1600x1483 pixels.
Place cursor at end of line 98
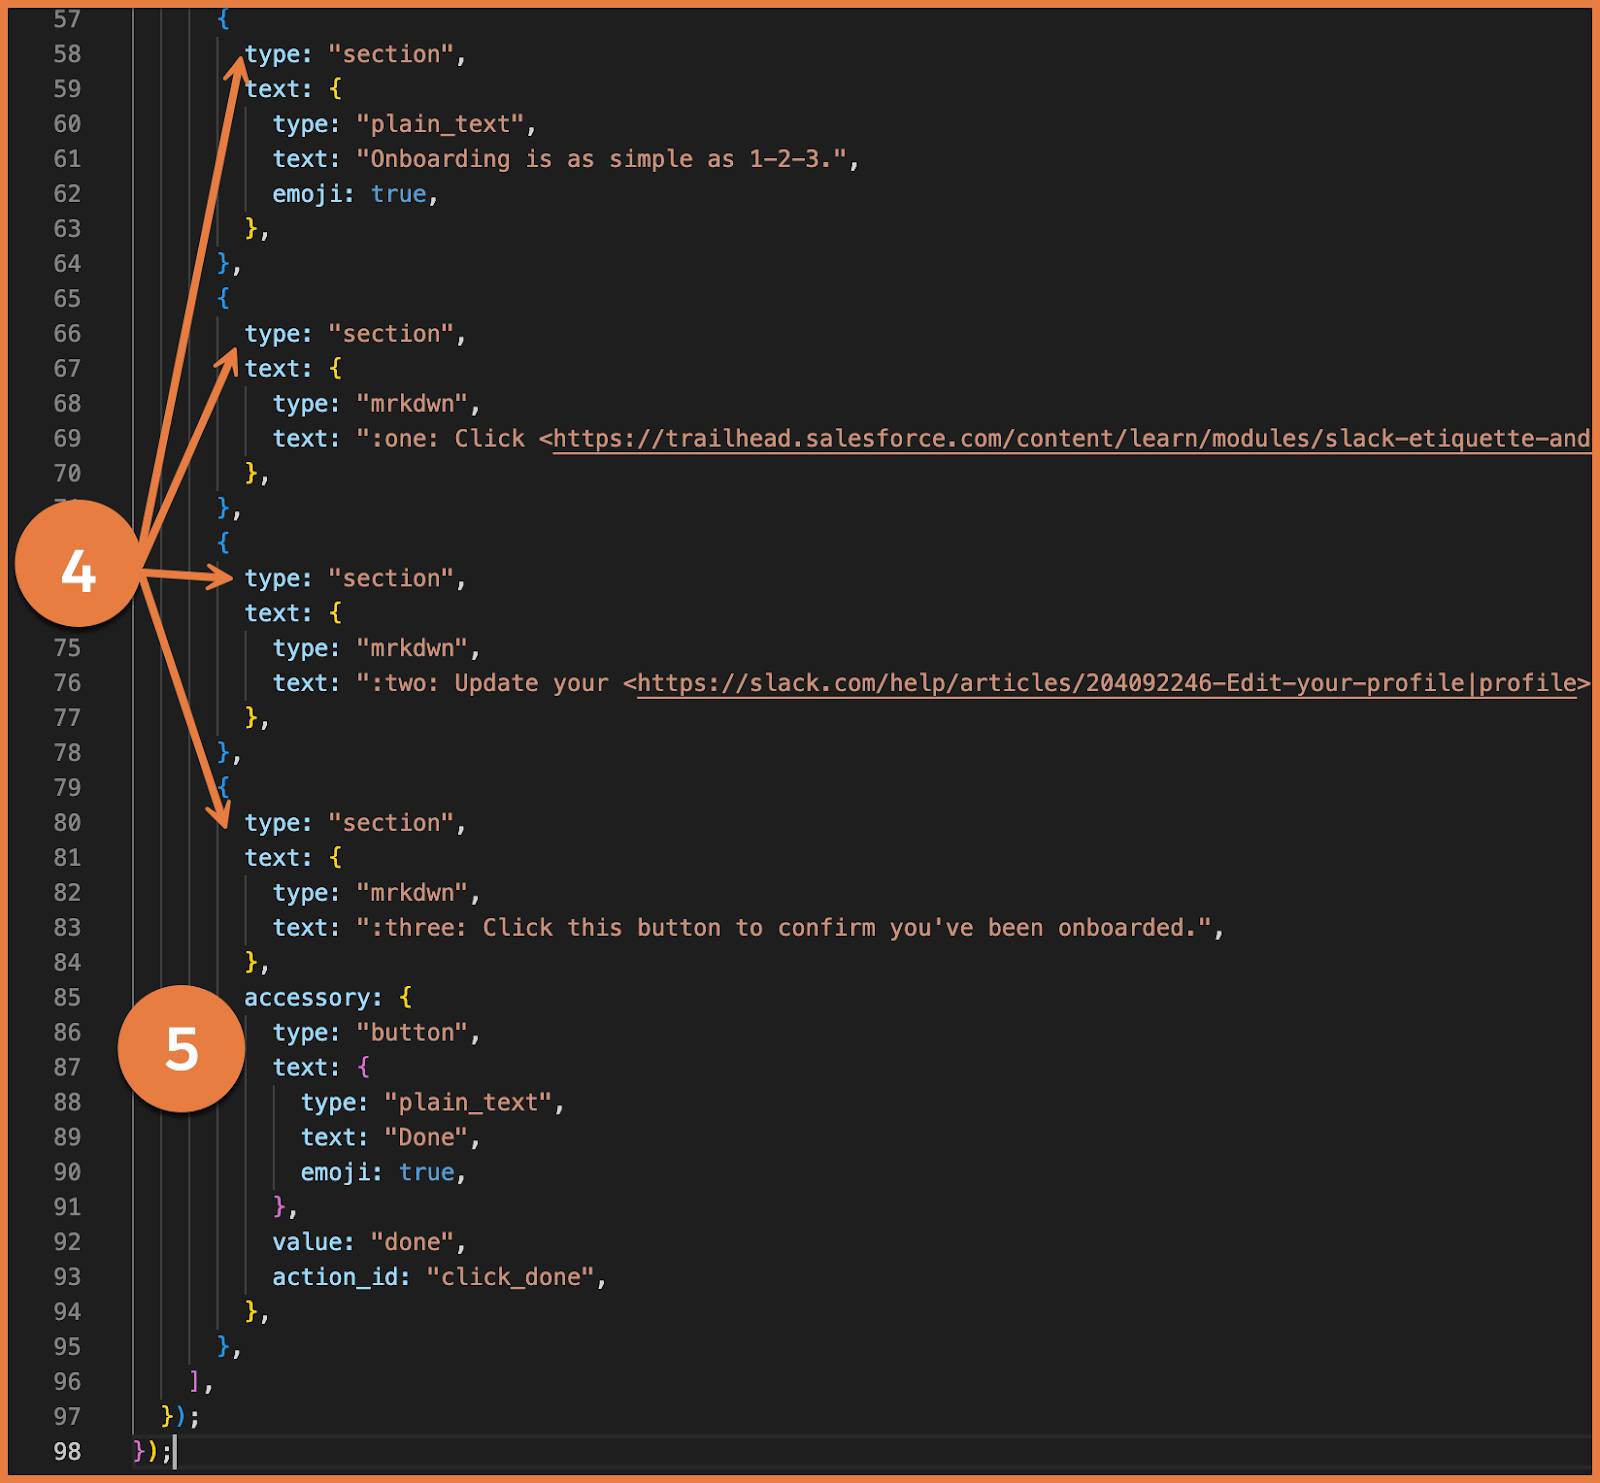(x=176, y=1451)
